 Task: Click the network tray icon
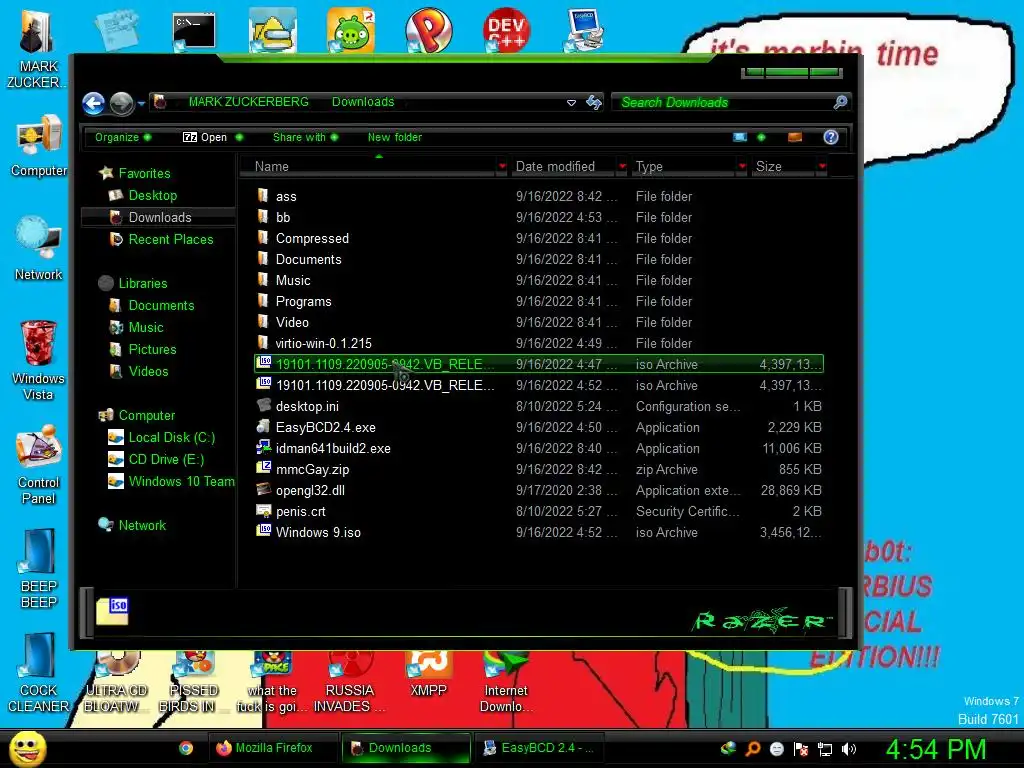point(825,749)
